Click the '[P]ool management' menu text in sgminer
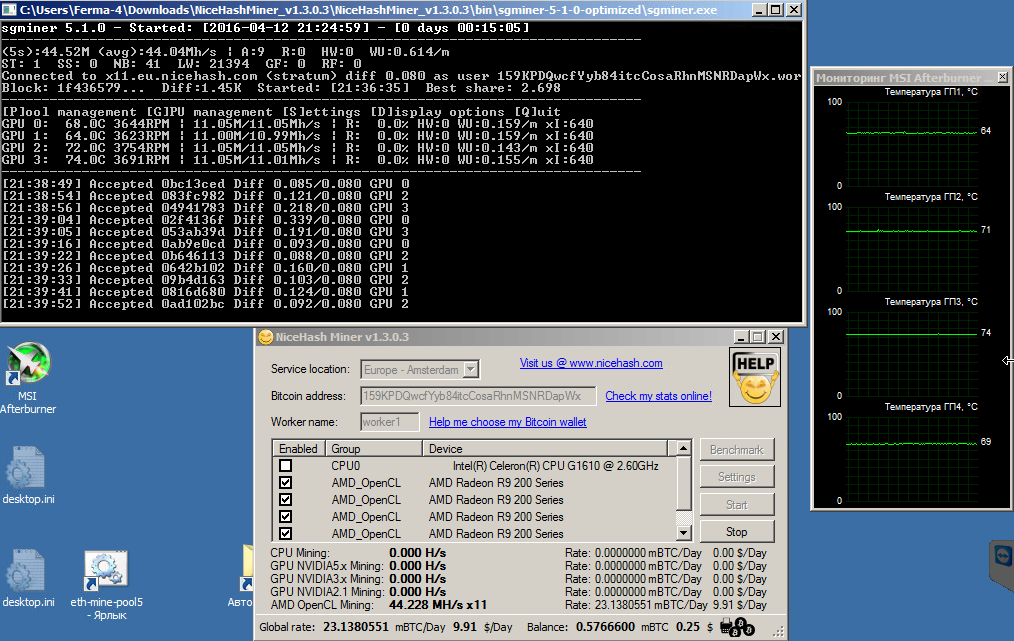This screenshot has width=1014, height=641. pos(70,112)
